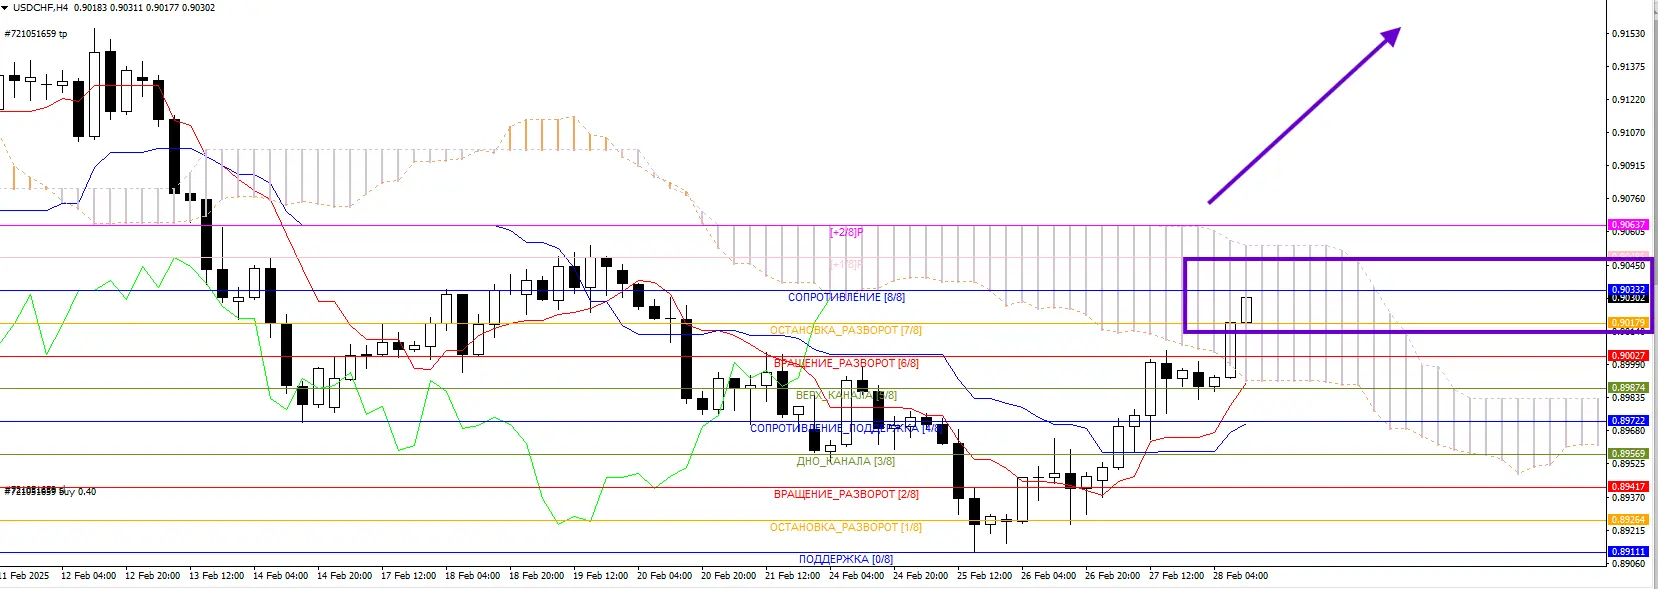Click the 20 Feb 20:00 time label

point(728,576)
